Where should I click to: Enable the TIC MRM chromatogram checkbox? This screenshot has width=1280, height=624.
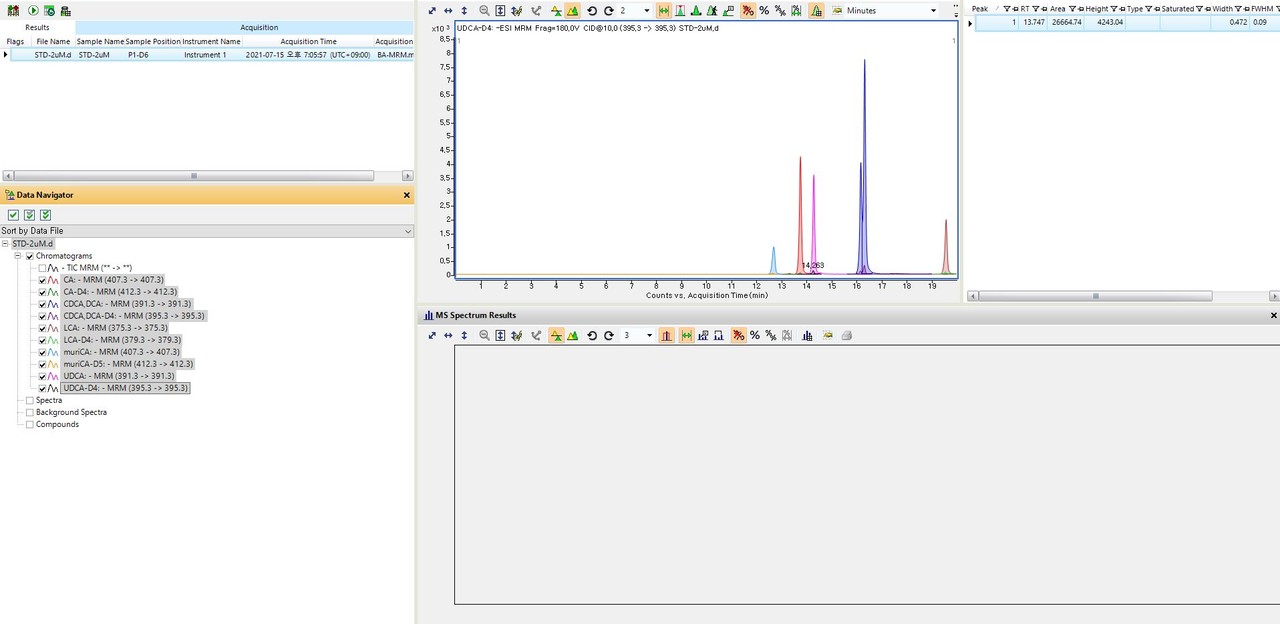42,268
